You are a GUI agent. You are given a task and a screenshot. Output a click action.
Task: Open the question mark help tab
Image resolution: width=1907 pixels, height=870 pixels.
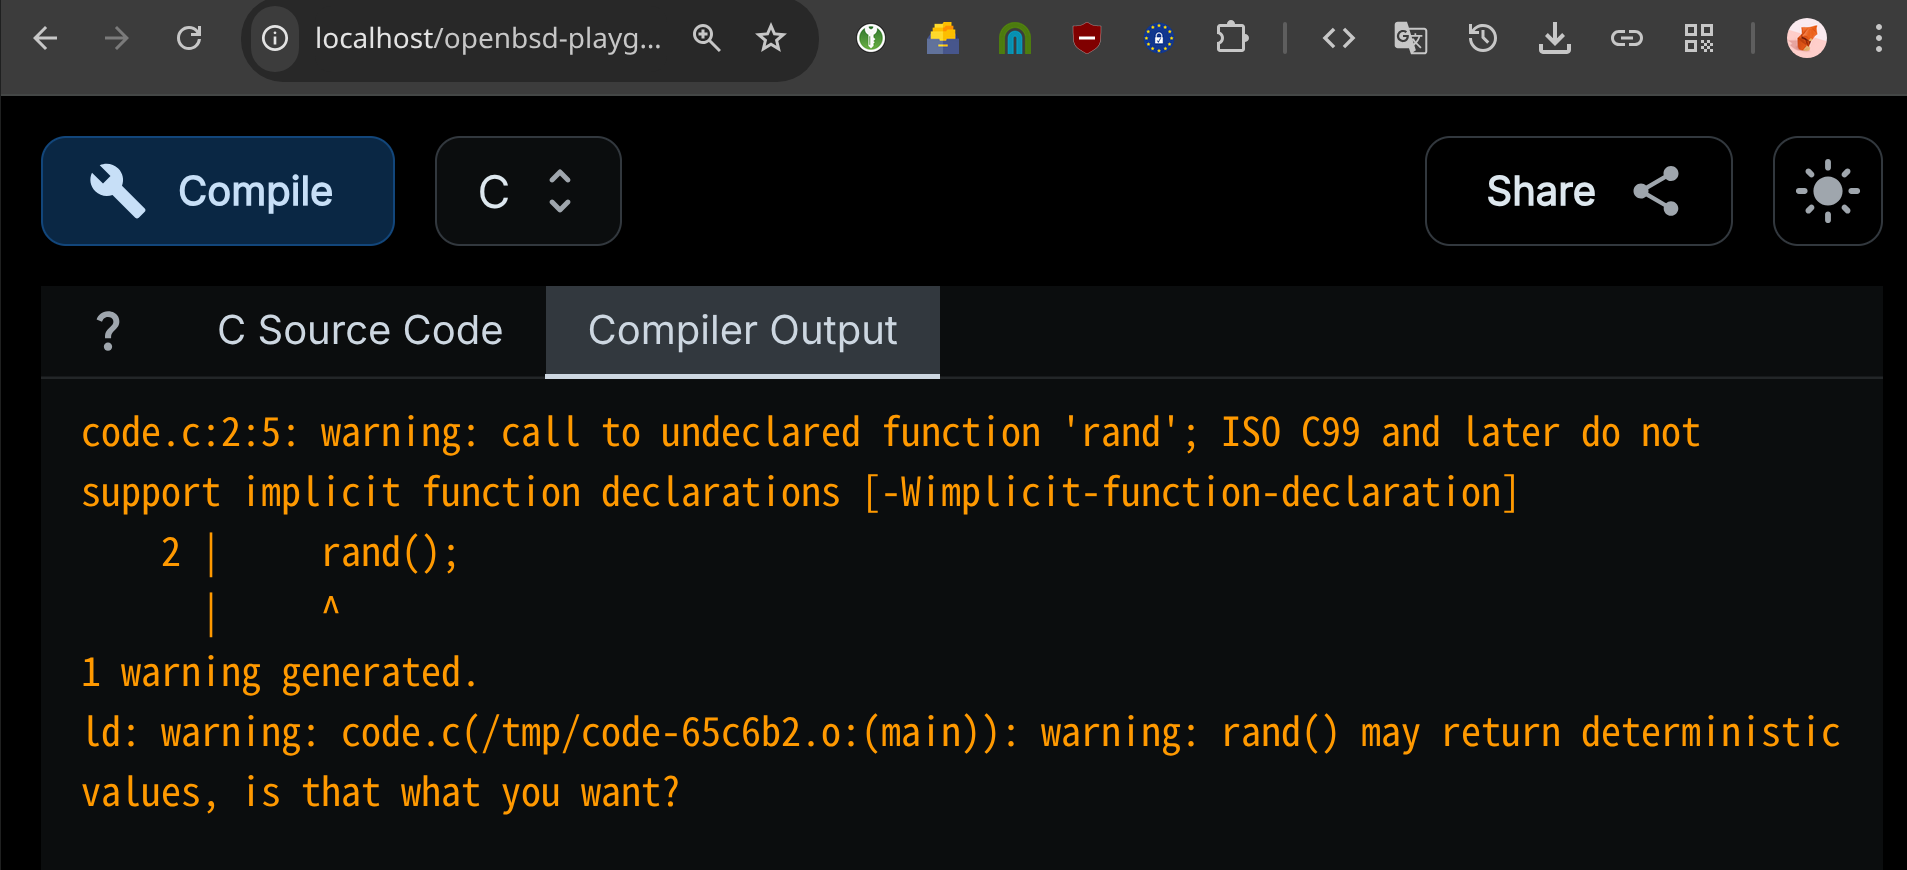(108, 331)
